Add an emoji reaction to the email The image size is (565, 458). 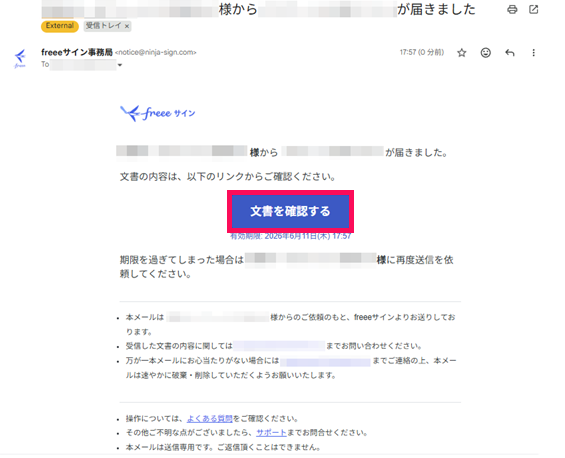click(x=486, y=53)
